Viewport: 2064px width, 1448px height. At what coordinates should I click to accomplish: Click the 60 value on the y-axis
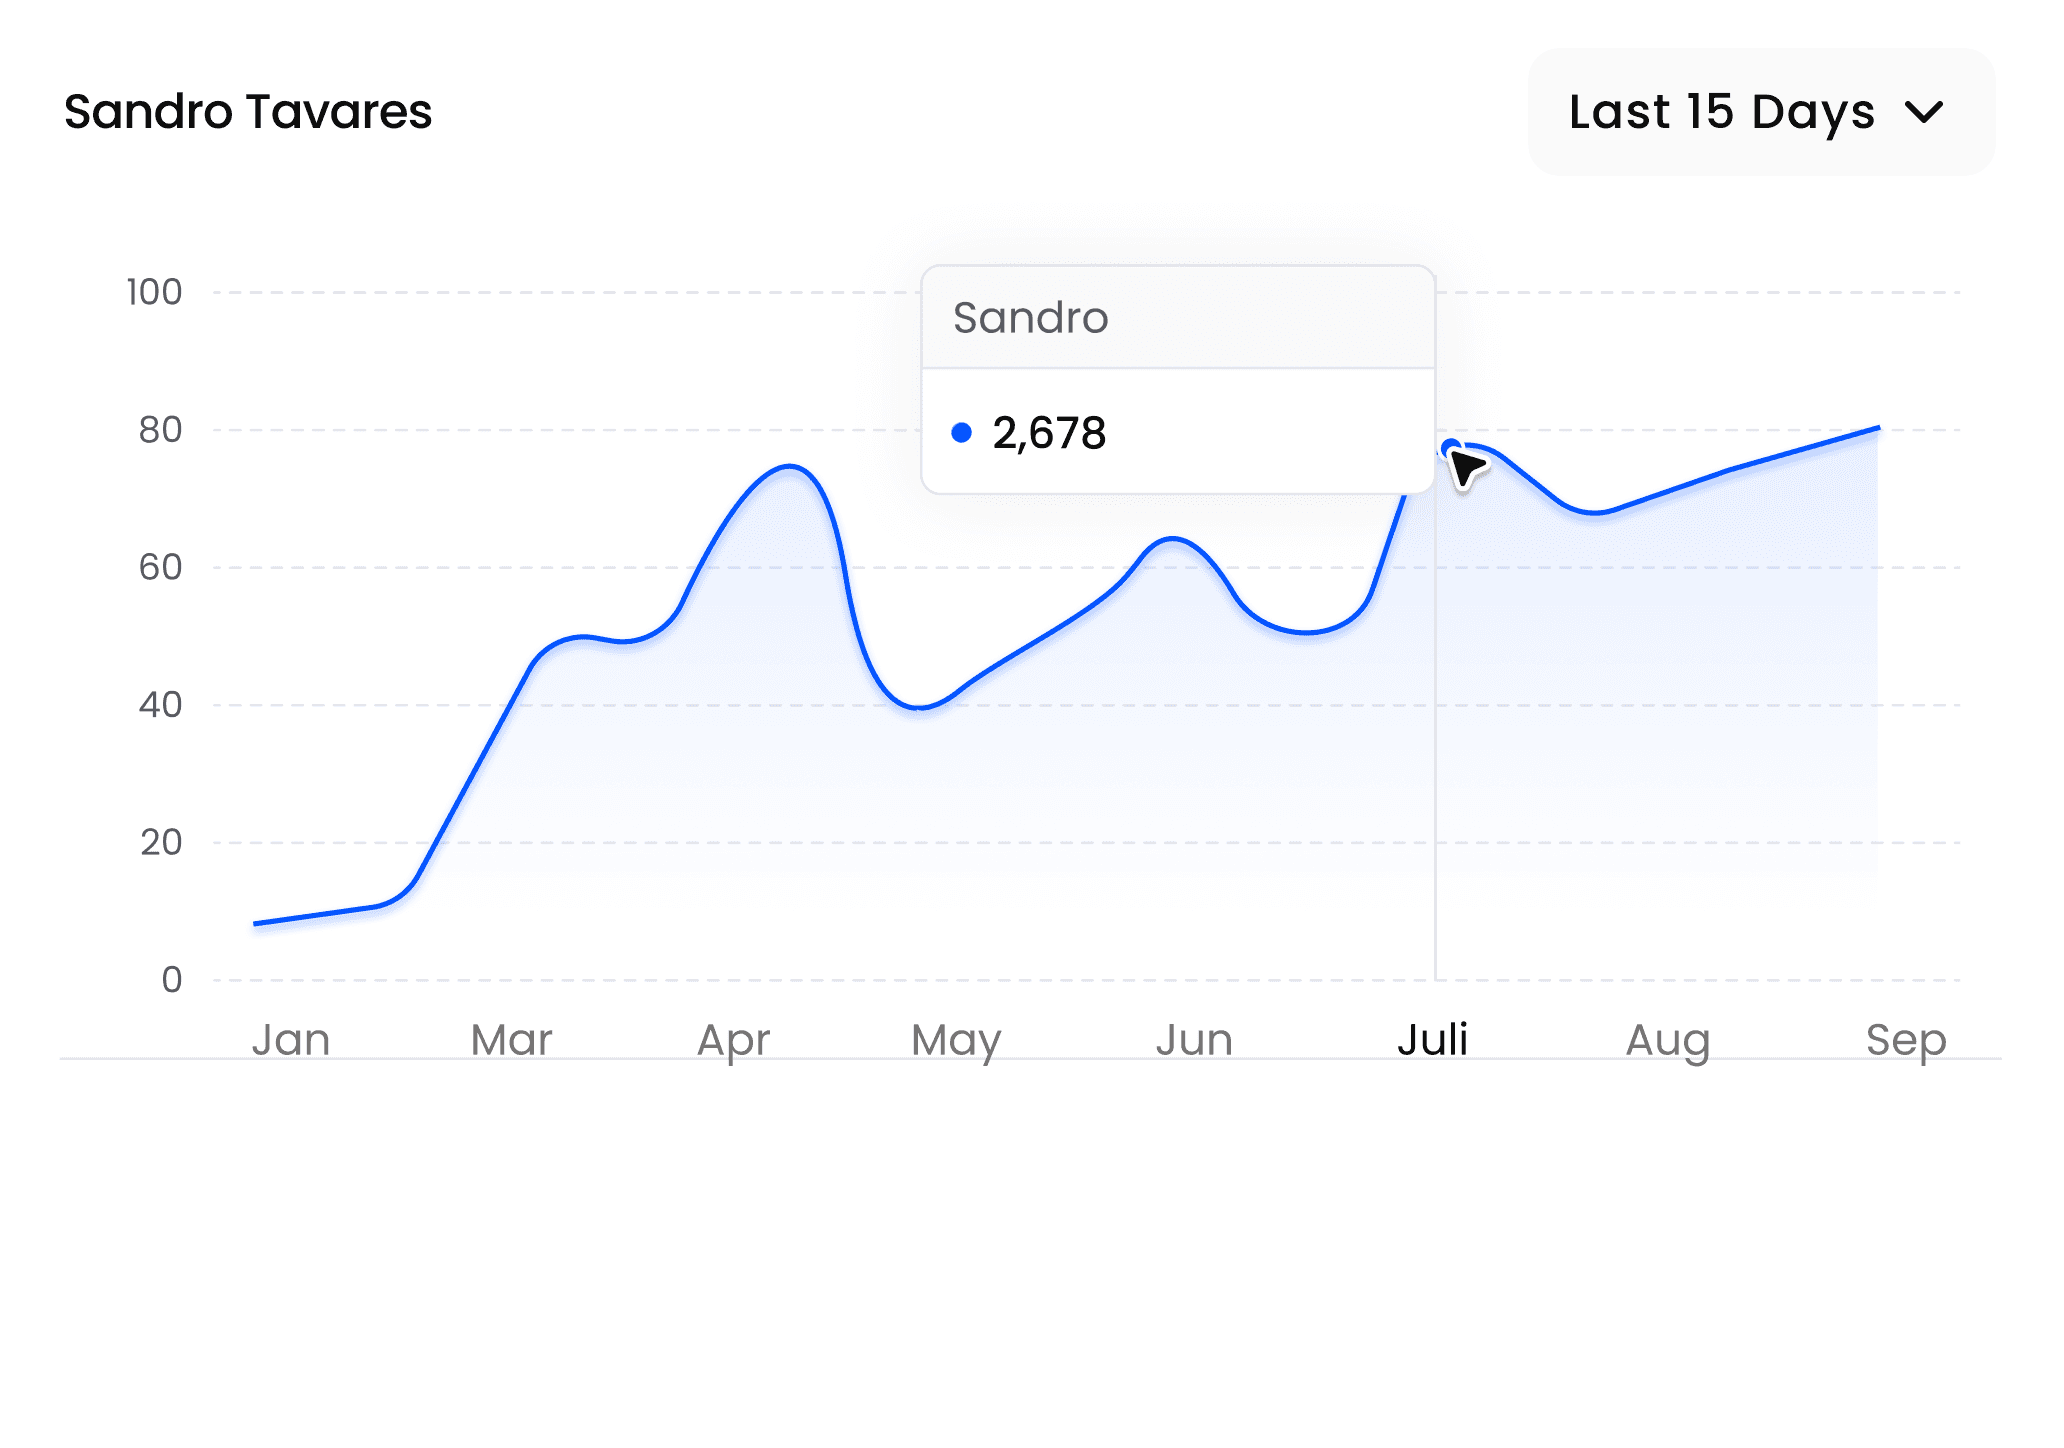click(x=160, y=566)
